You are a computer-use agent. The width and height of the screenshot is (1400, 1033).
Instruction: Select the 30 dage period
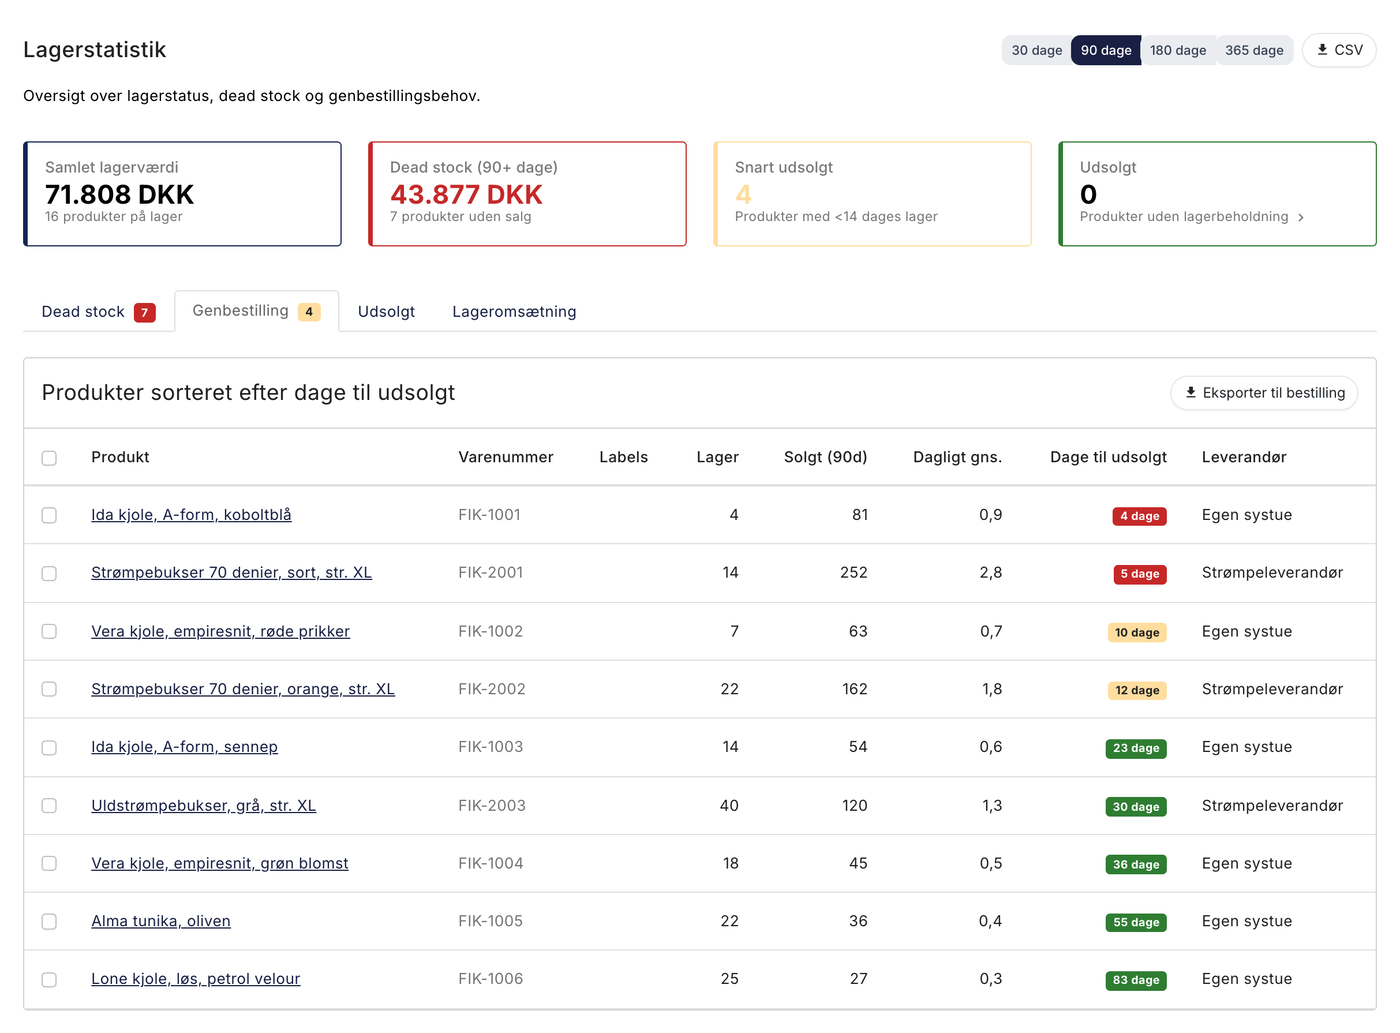click(1037, 50)
